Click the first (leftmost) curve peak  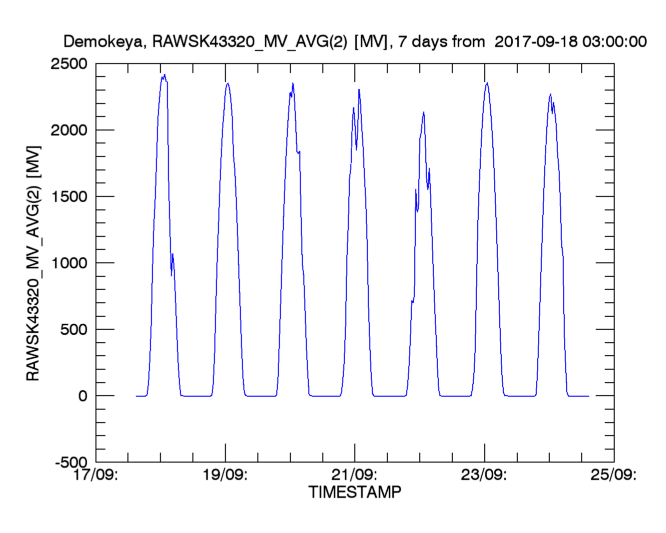click(164, 76)
